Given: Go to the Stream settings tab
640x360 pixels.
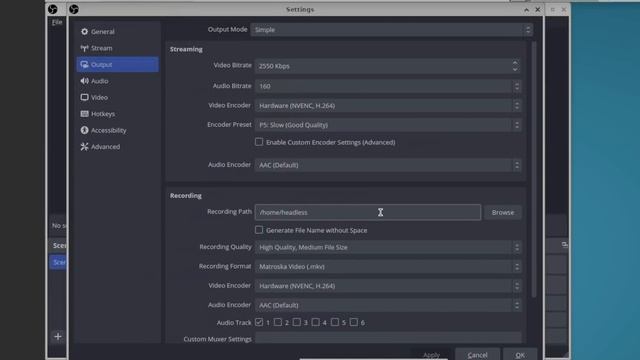Looking at the screenshot, I should point(118,48).
